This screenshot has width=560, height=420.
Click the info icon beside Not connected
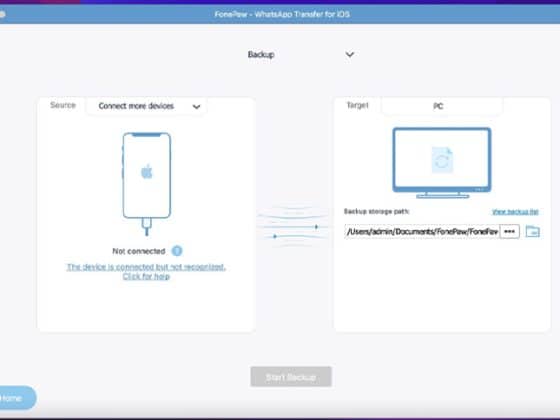177,251
